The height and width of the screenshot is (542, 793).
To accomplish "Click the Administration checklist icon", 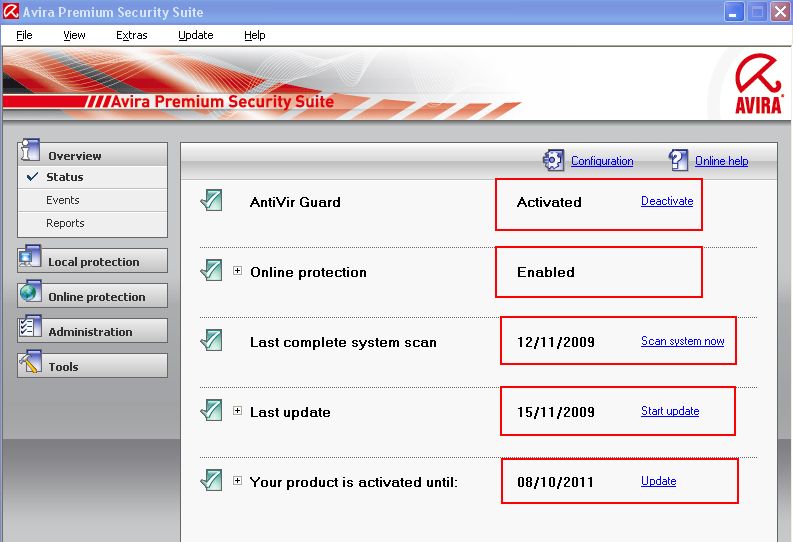I will click(30, 326).
